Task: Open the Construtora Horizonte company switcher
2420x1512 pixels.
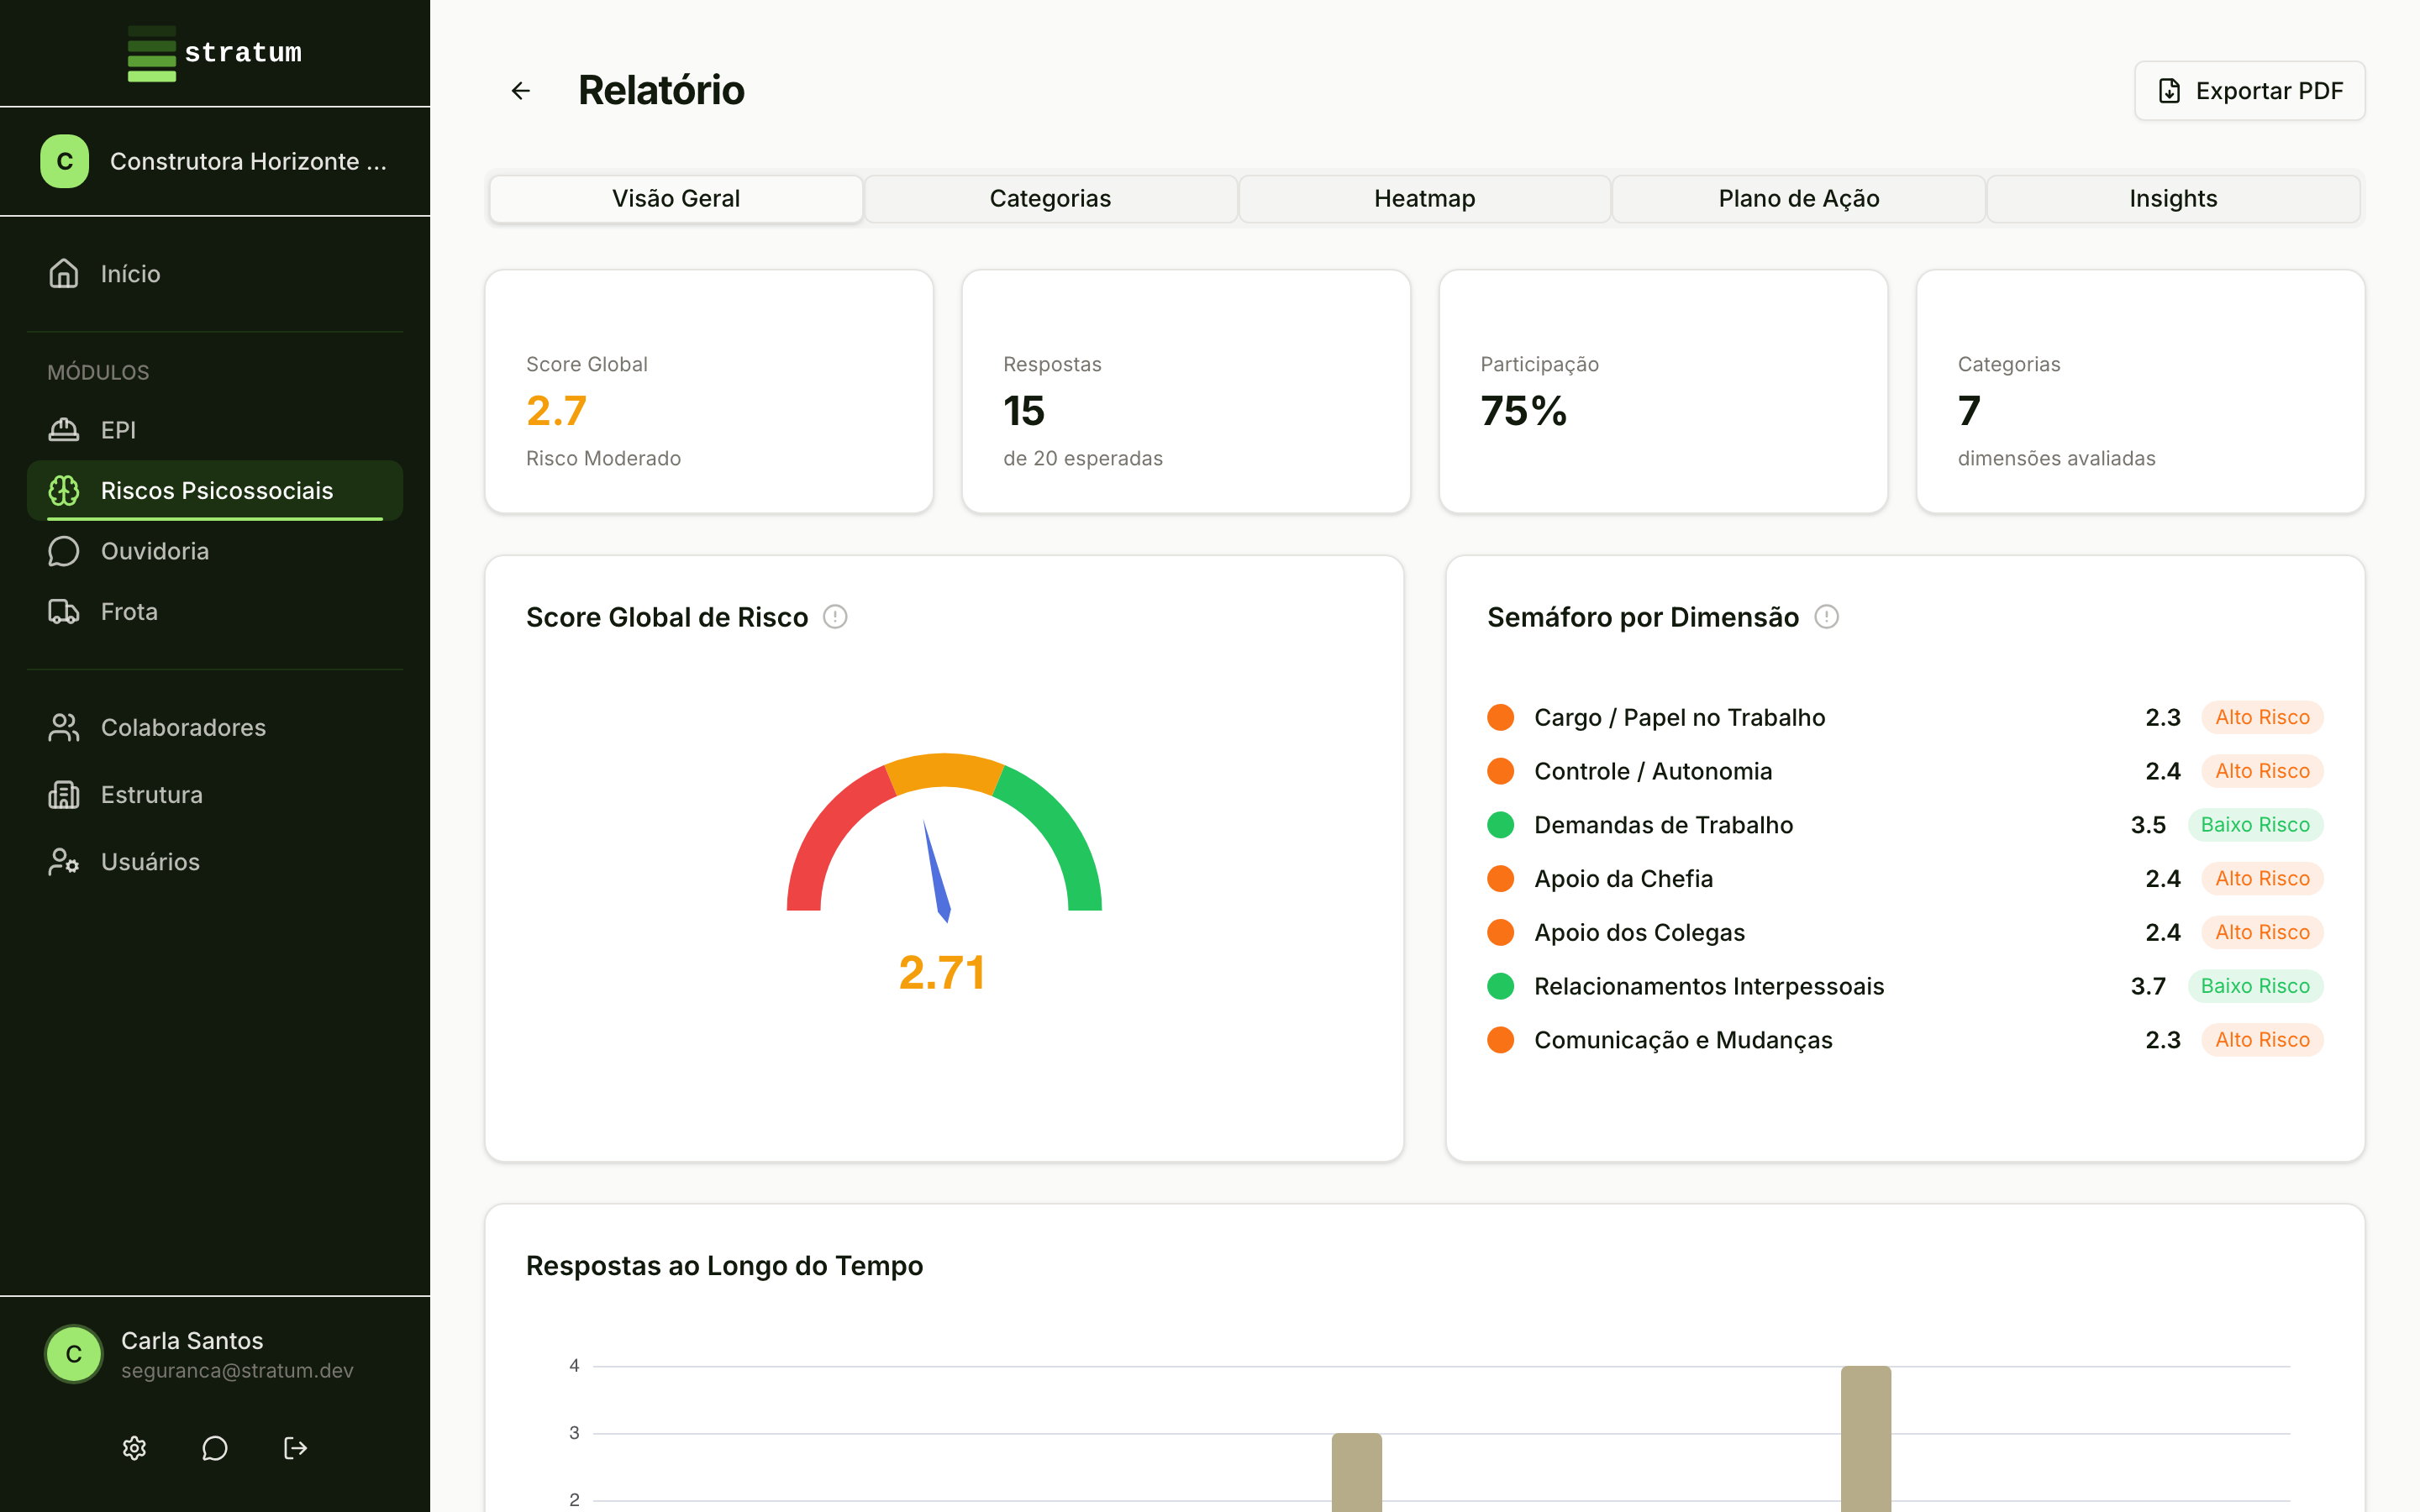Action: (215, 161)
